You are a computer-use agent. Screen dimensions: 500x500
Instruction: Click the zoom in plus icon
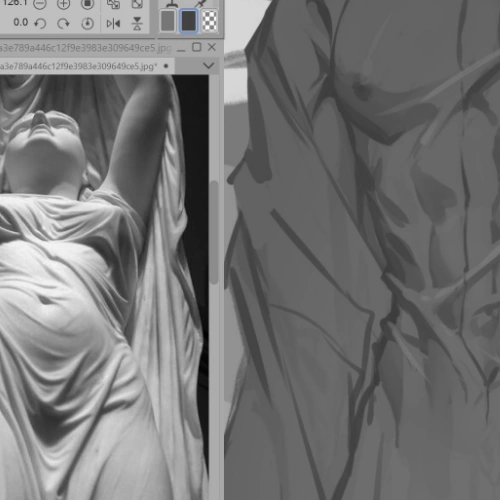click(63, 4)
